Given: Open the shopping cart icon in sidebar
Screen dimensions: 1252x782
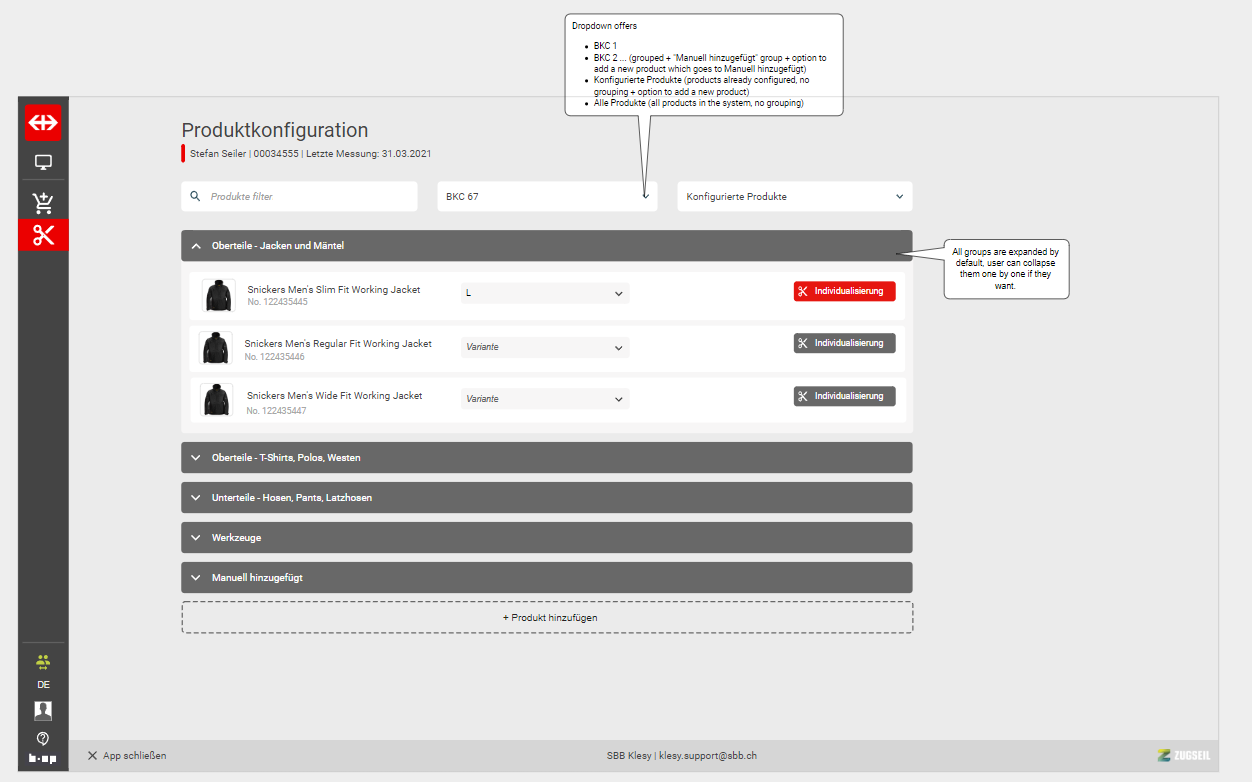Looking at the screenshot, I should tap(43, 201).
